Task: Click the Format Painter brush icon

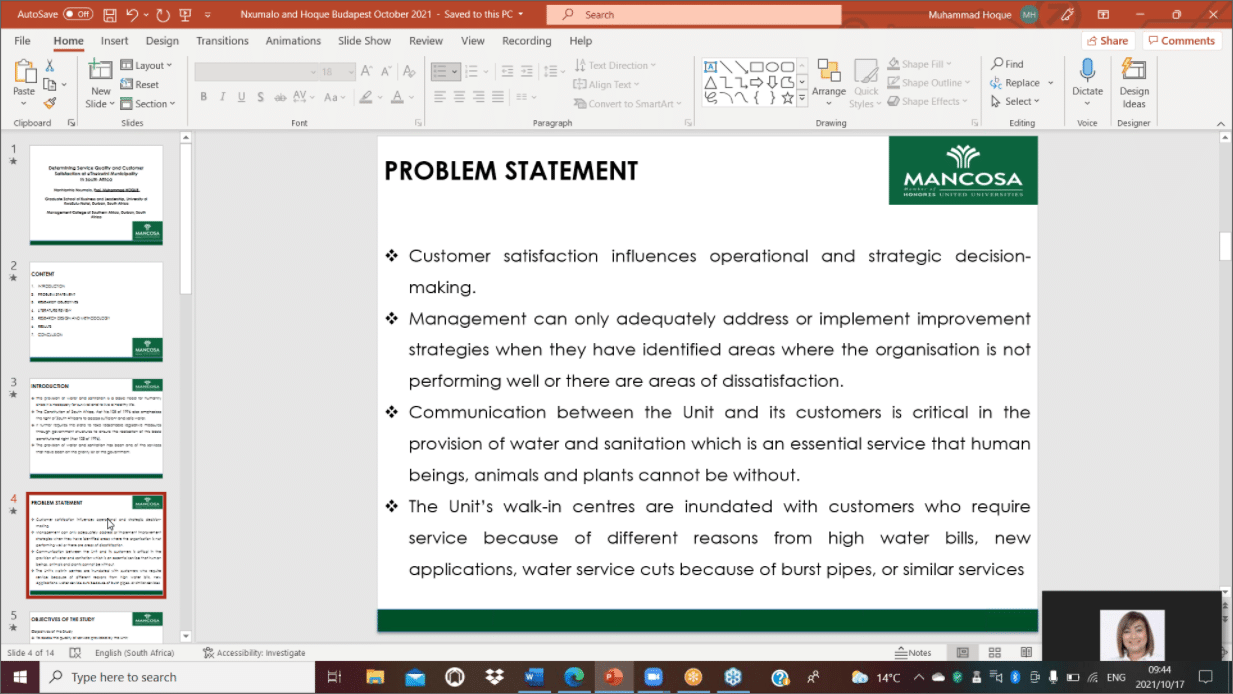Action: [49, 103]
